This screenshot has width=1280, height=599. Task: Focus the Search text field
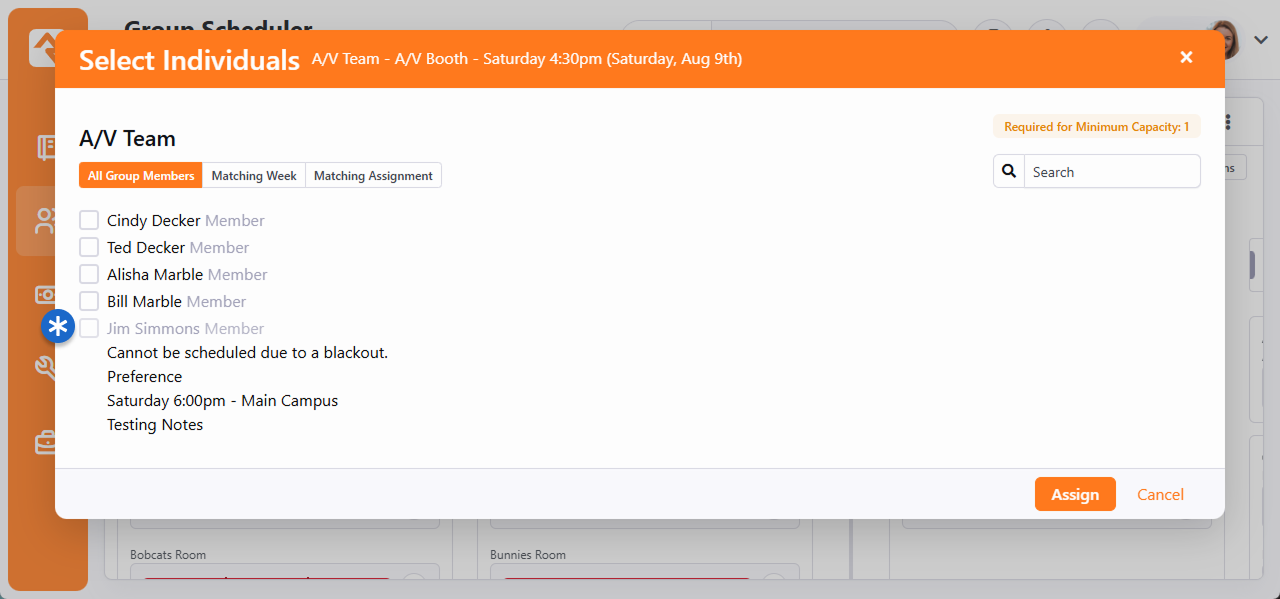(1111, 172)
